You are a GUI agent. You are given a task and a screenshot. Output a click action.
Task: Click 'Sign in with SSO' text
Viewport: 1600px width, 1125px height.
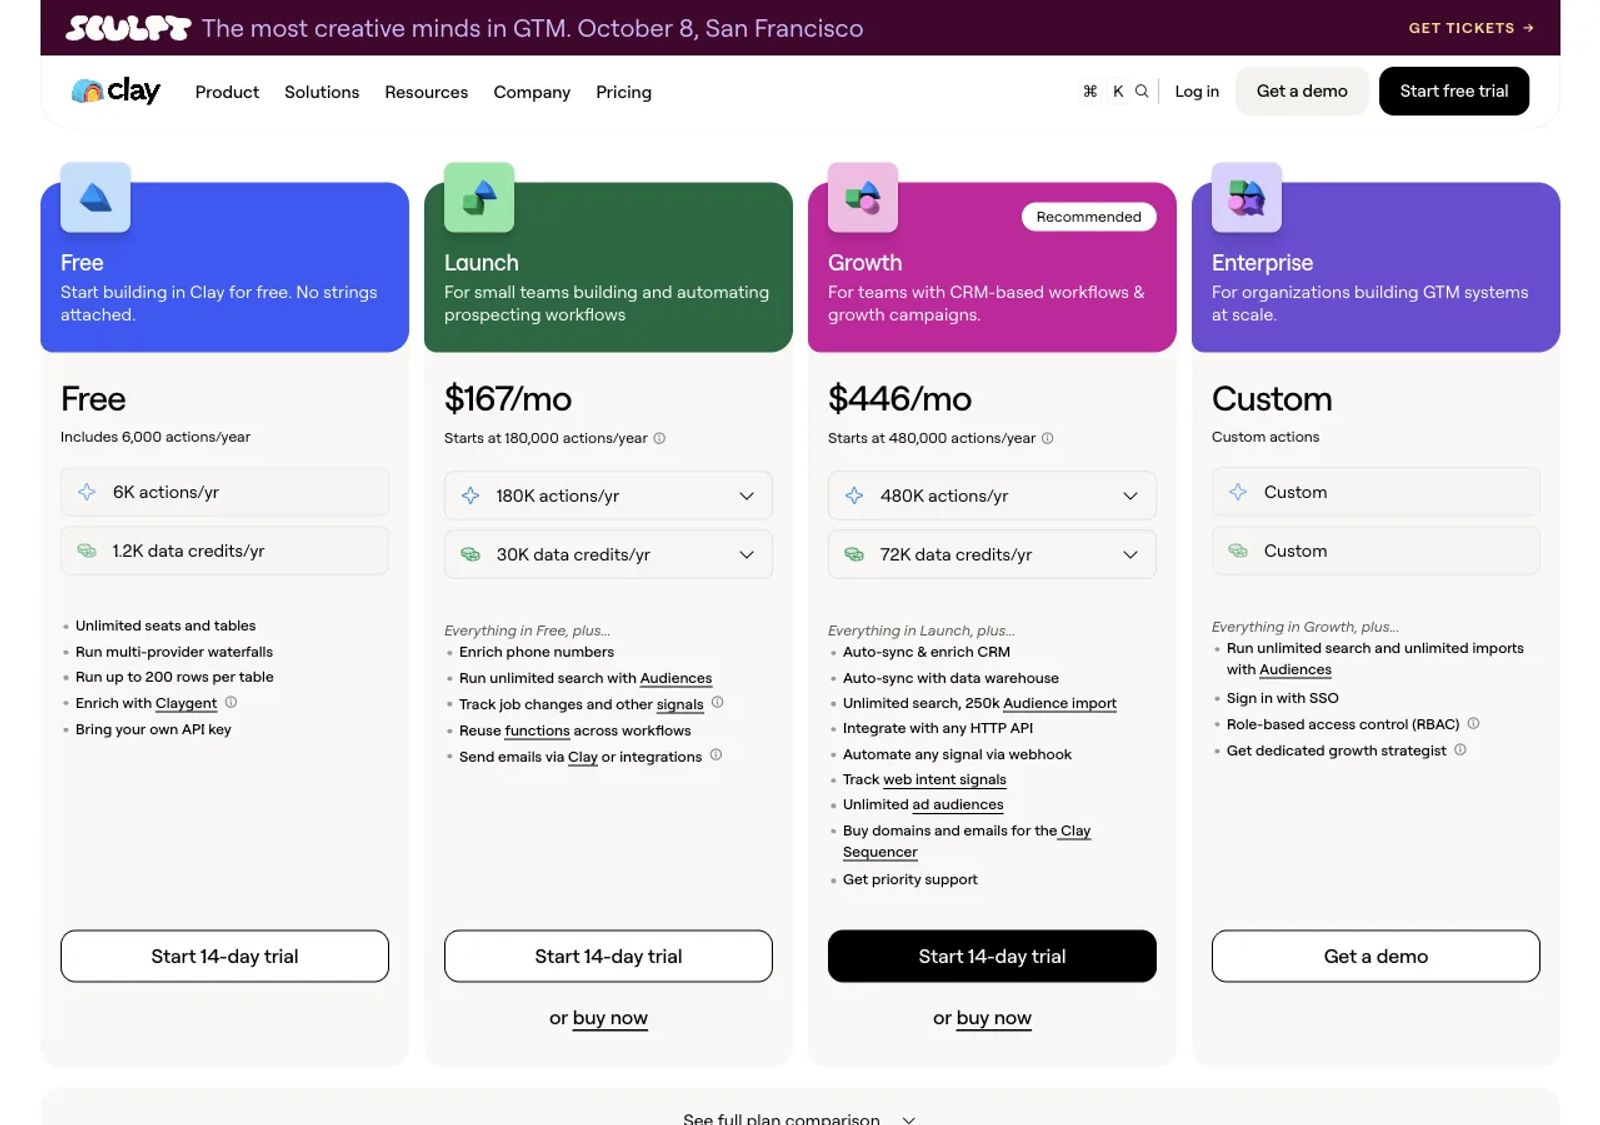(1282, 698)
